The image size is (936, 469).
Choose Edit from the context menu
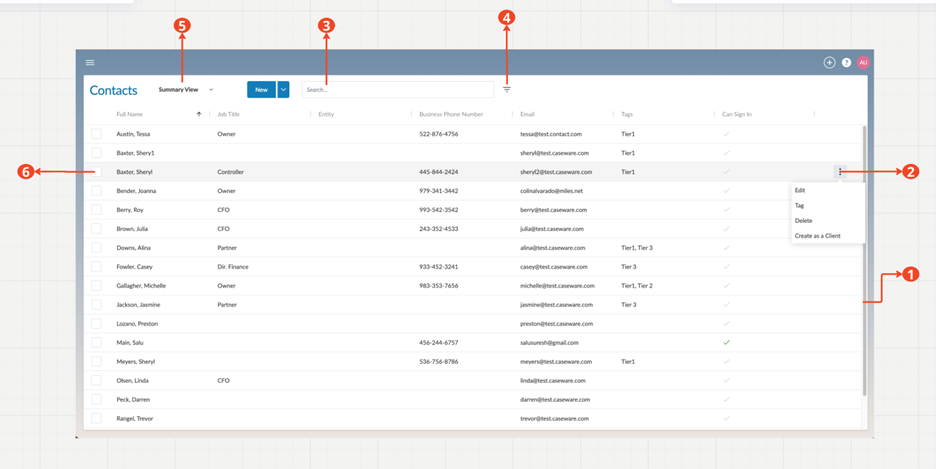[800, 190]
